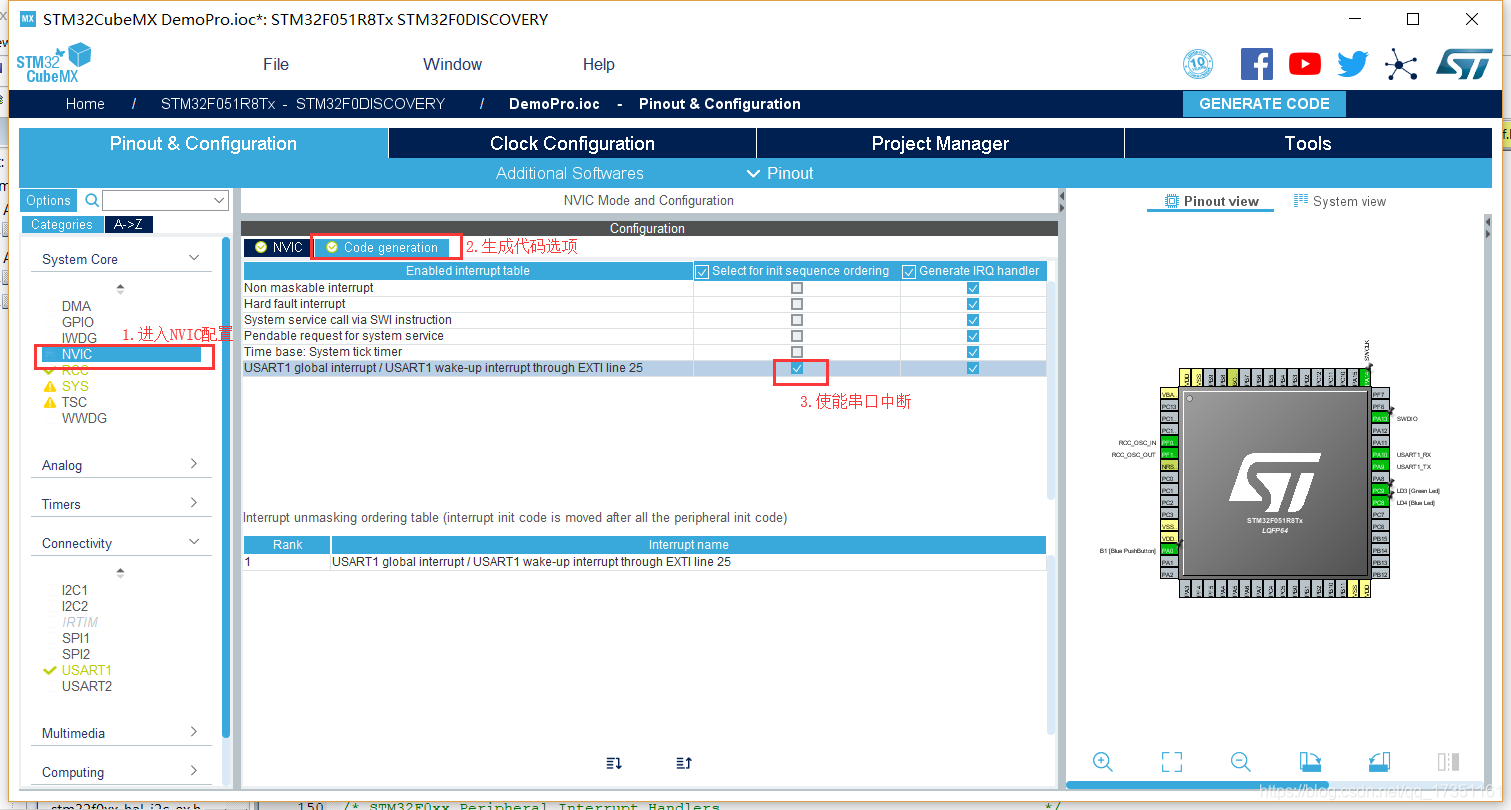
Task: Zoom in on the pinout view
Action: pos(1103,762)
